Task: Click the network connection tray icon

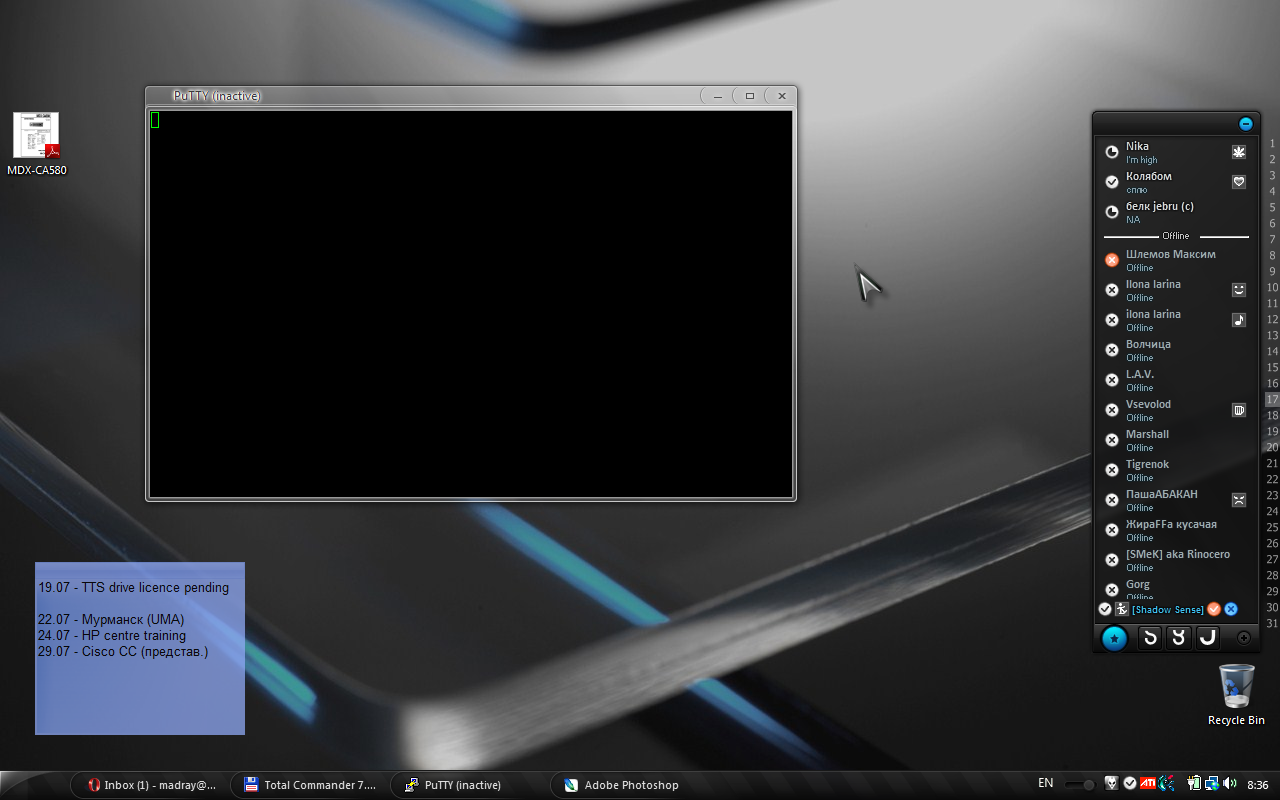Action: tap(1212, 783)
